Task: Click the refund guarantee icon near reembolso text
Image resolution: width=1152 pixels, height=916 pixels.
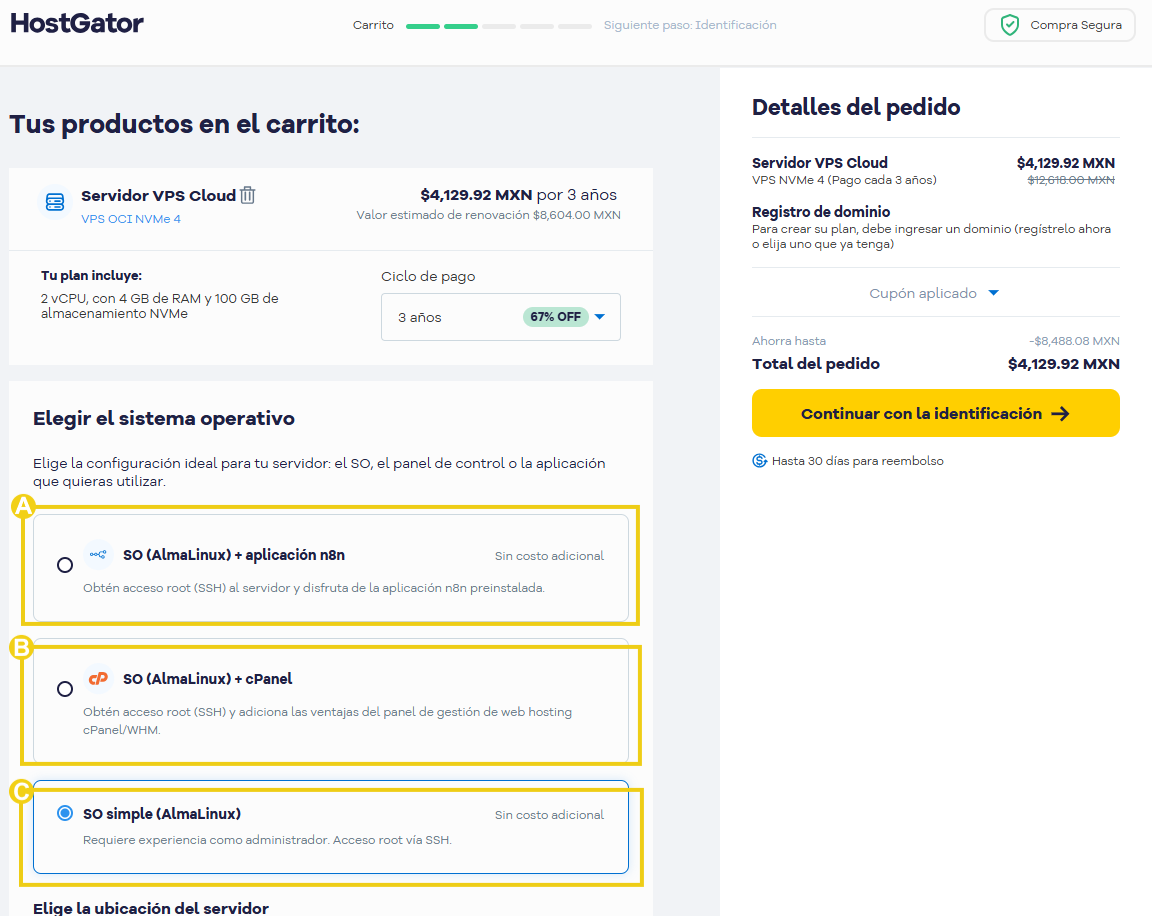Action: (760, 461)
